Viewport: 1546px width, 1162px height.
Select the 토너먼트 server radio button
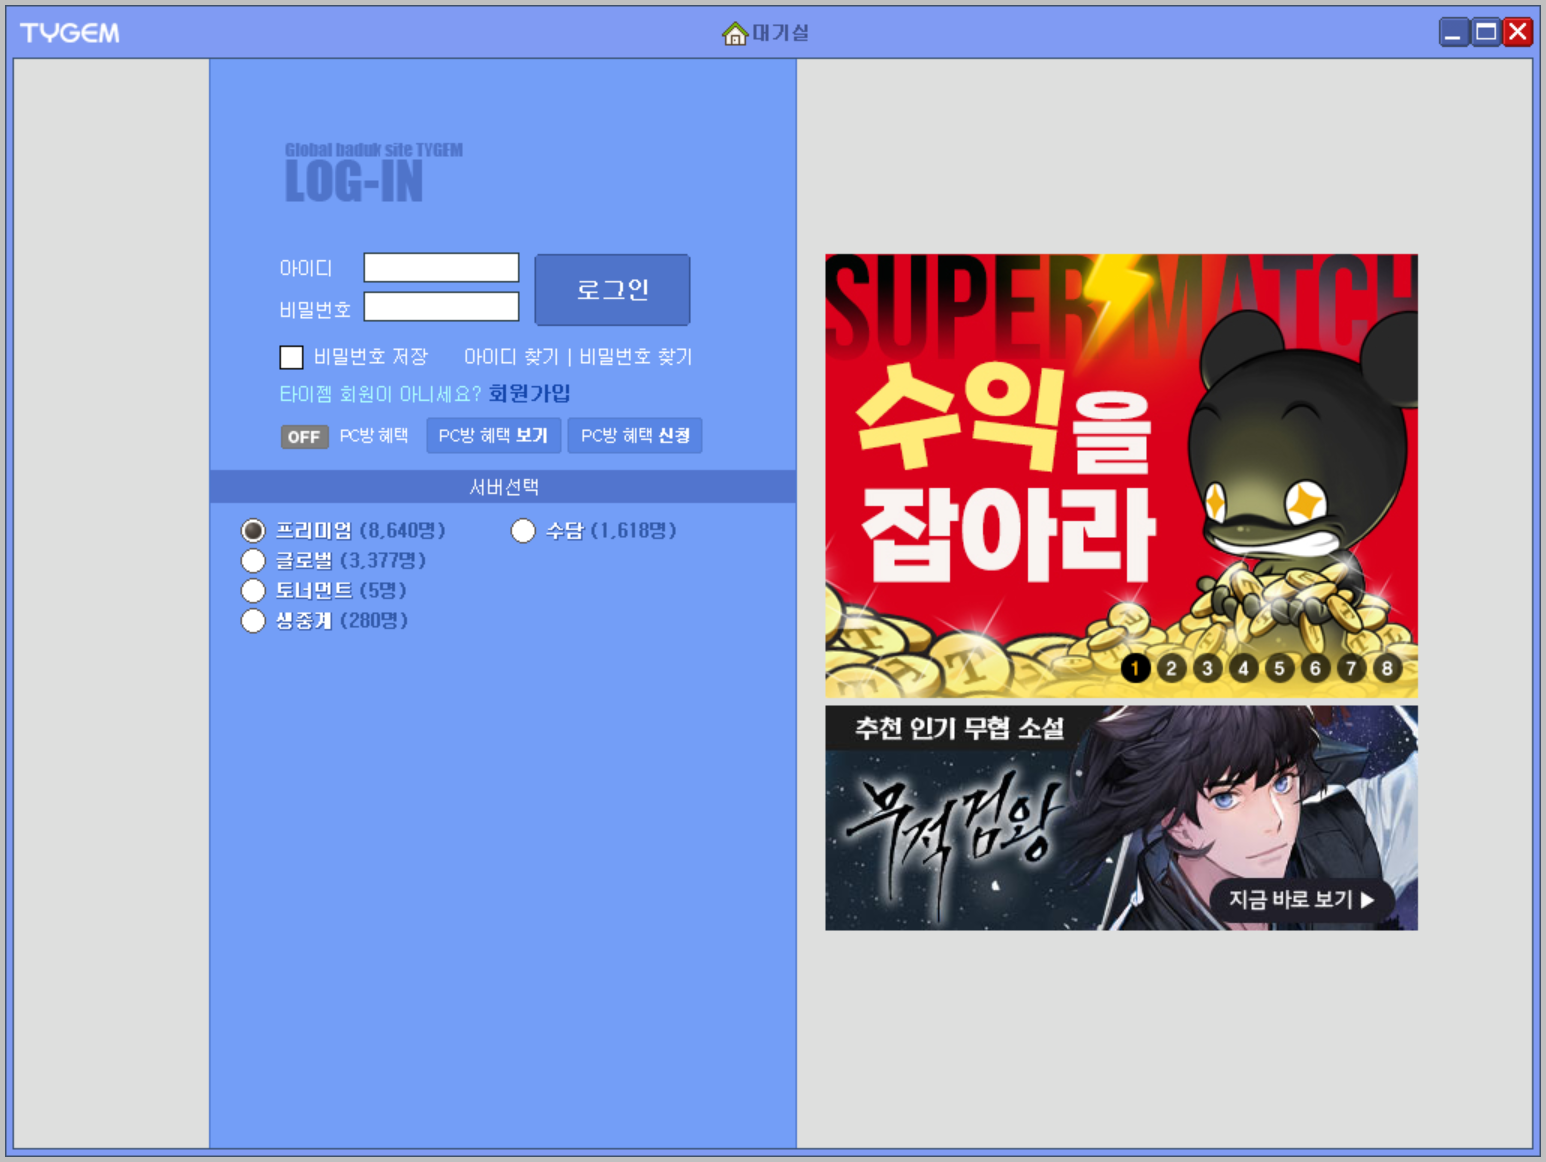(253, 590)
